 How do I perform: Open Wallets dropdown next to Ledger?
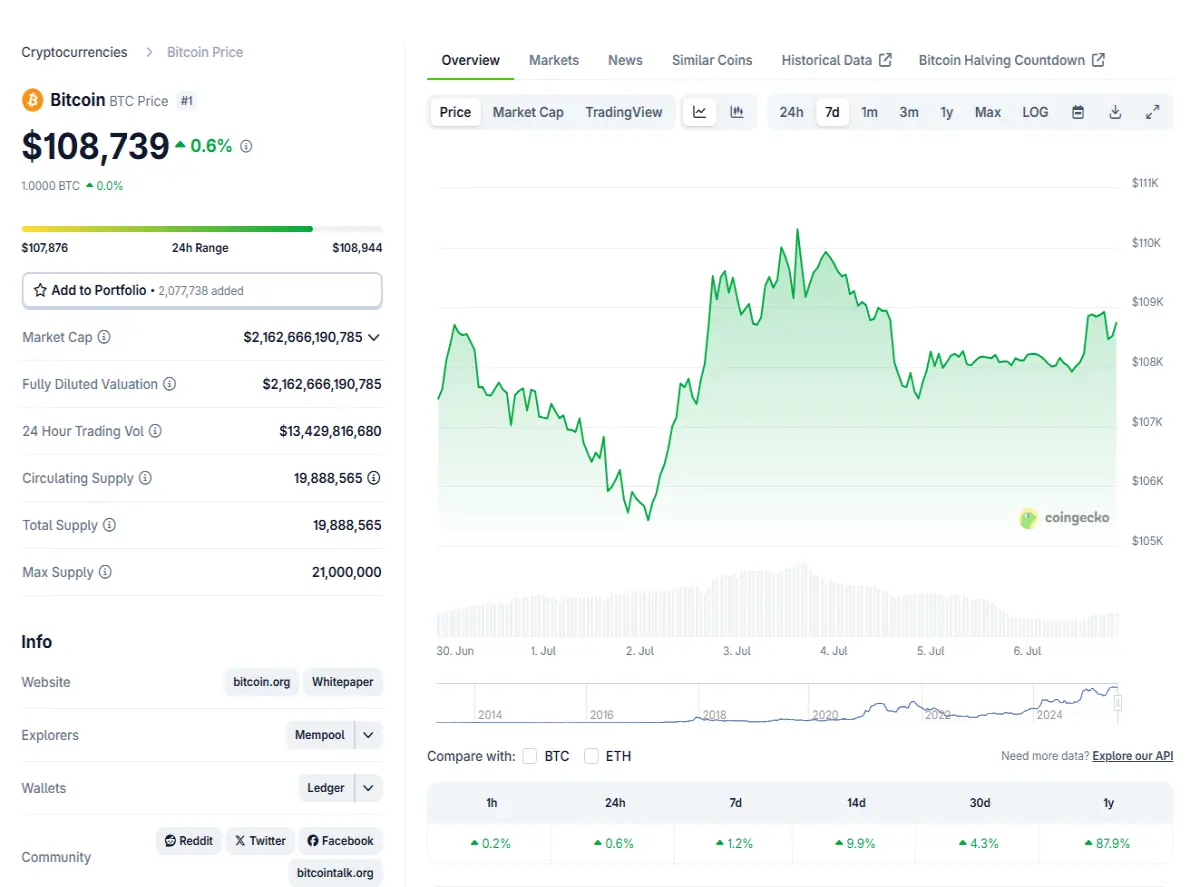[368, 788]
